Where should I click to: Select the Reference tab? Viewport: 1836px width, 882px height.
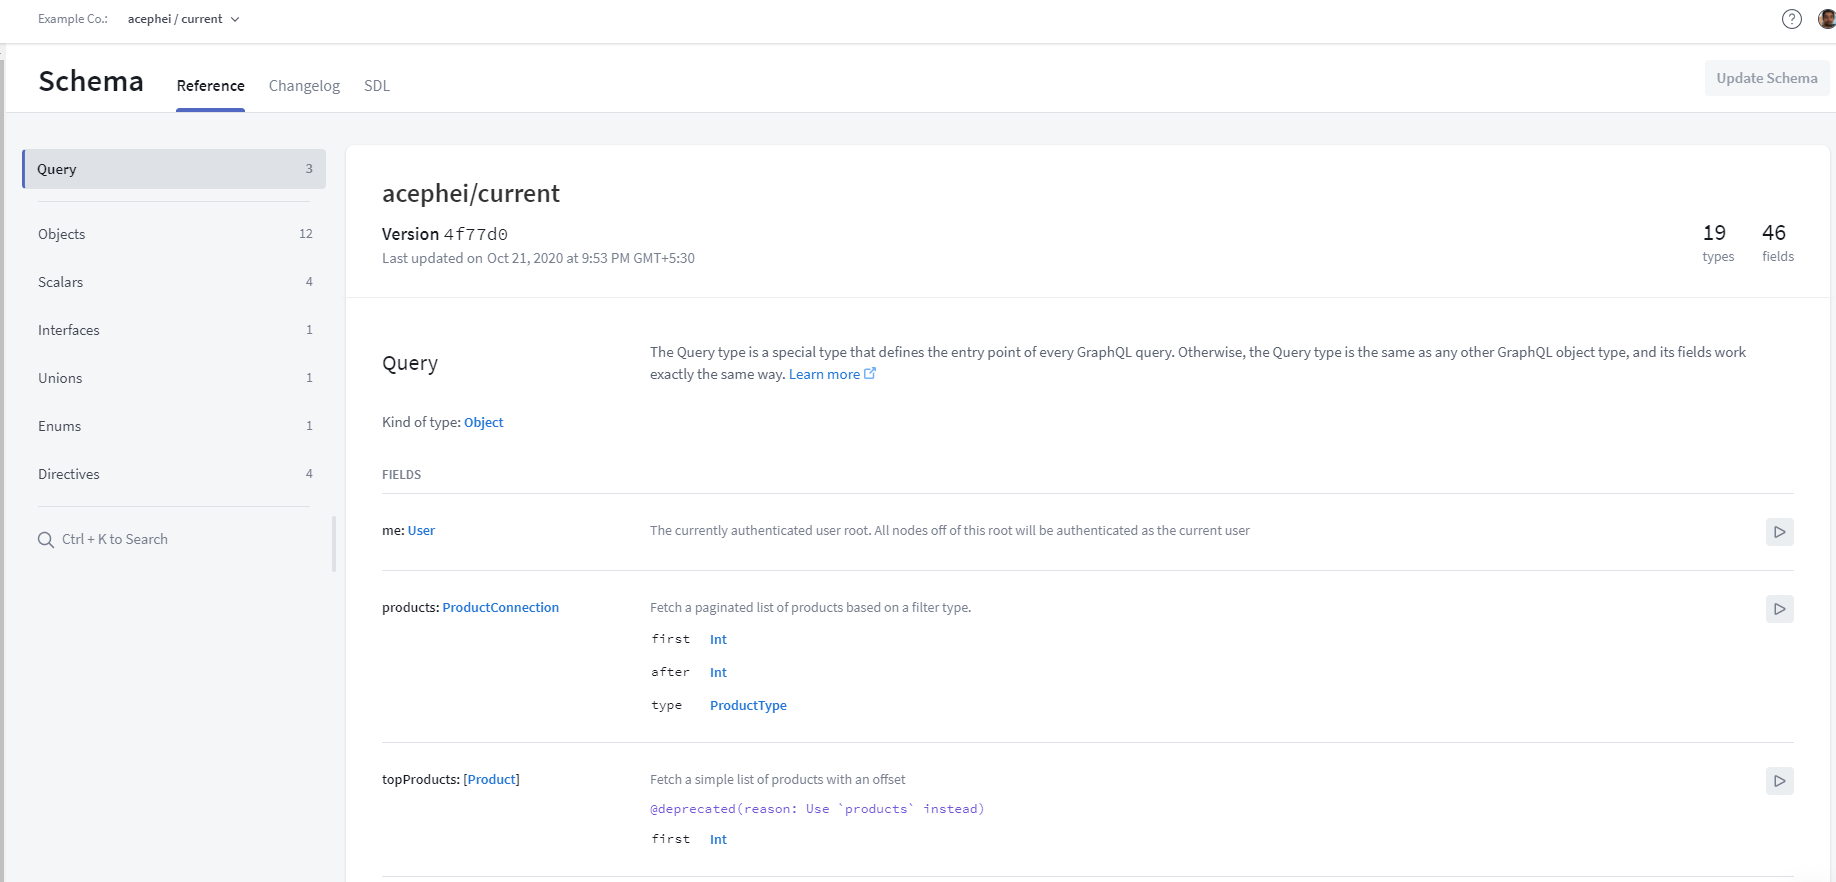click(x=210, y=86)
